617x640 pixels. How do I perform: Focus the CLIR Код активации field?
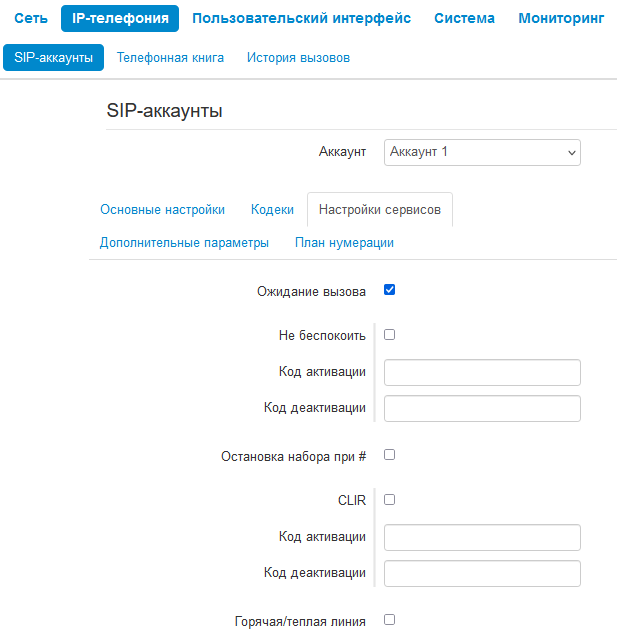[482, 537]
